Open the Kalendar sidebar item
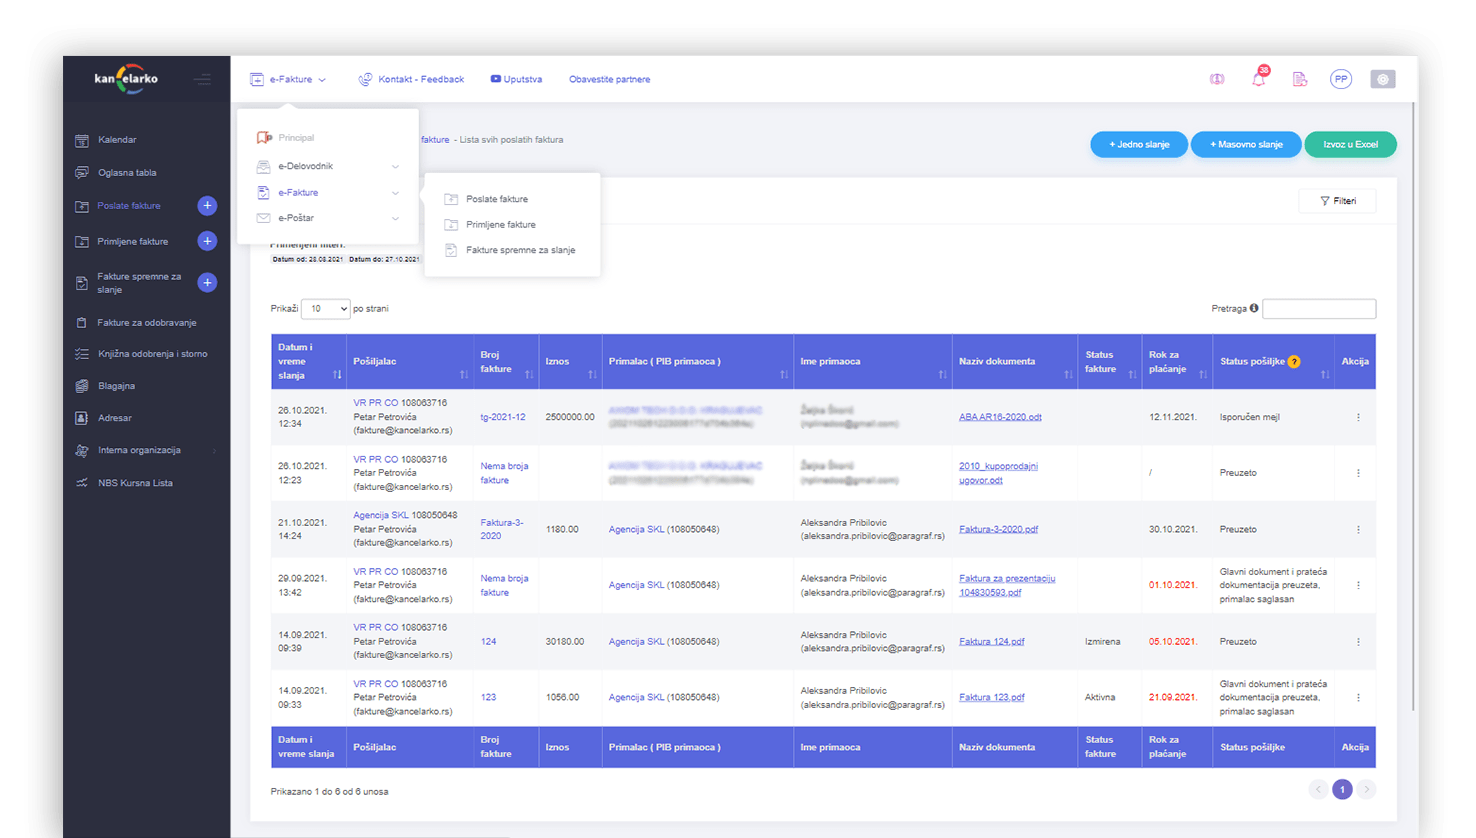 pos(117,140)
